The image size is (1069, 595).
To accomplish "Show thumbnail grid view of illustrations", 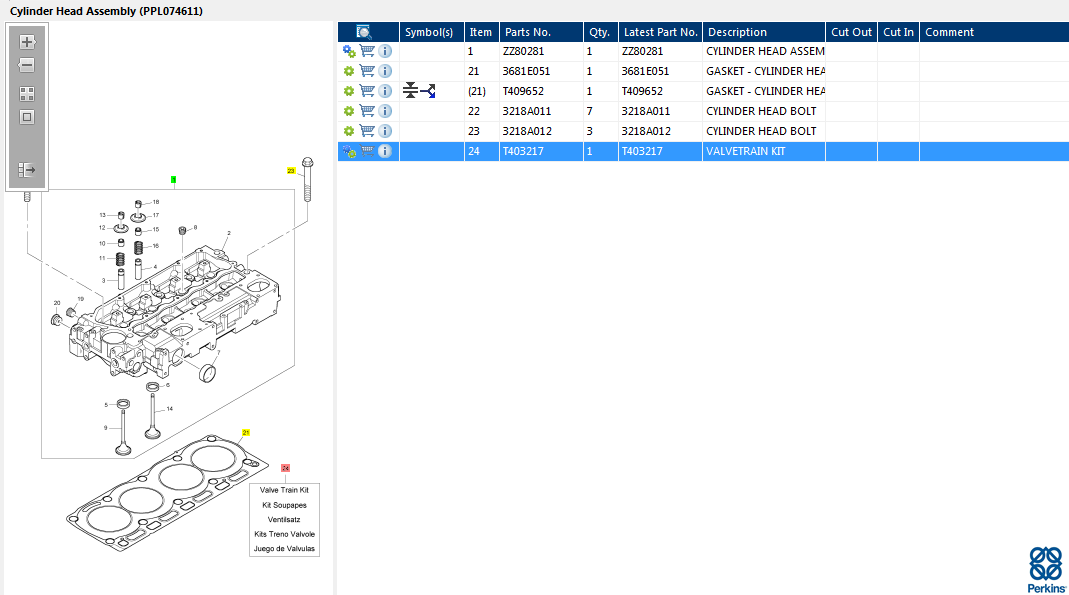I will [x=27, y=94].
